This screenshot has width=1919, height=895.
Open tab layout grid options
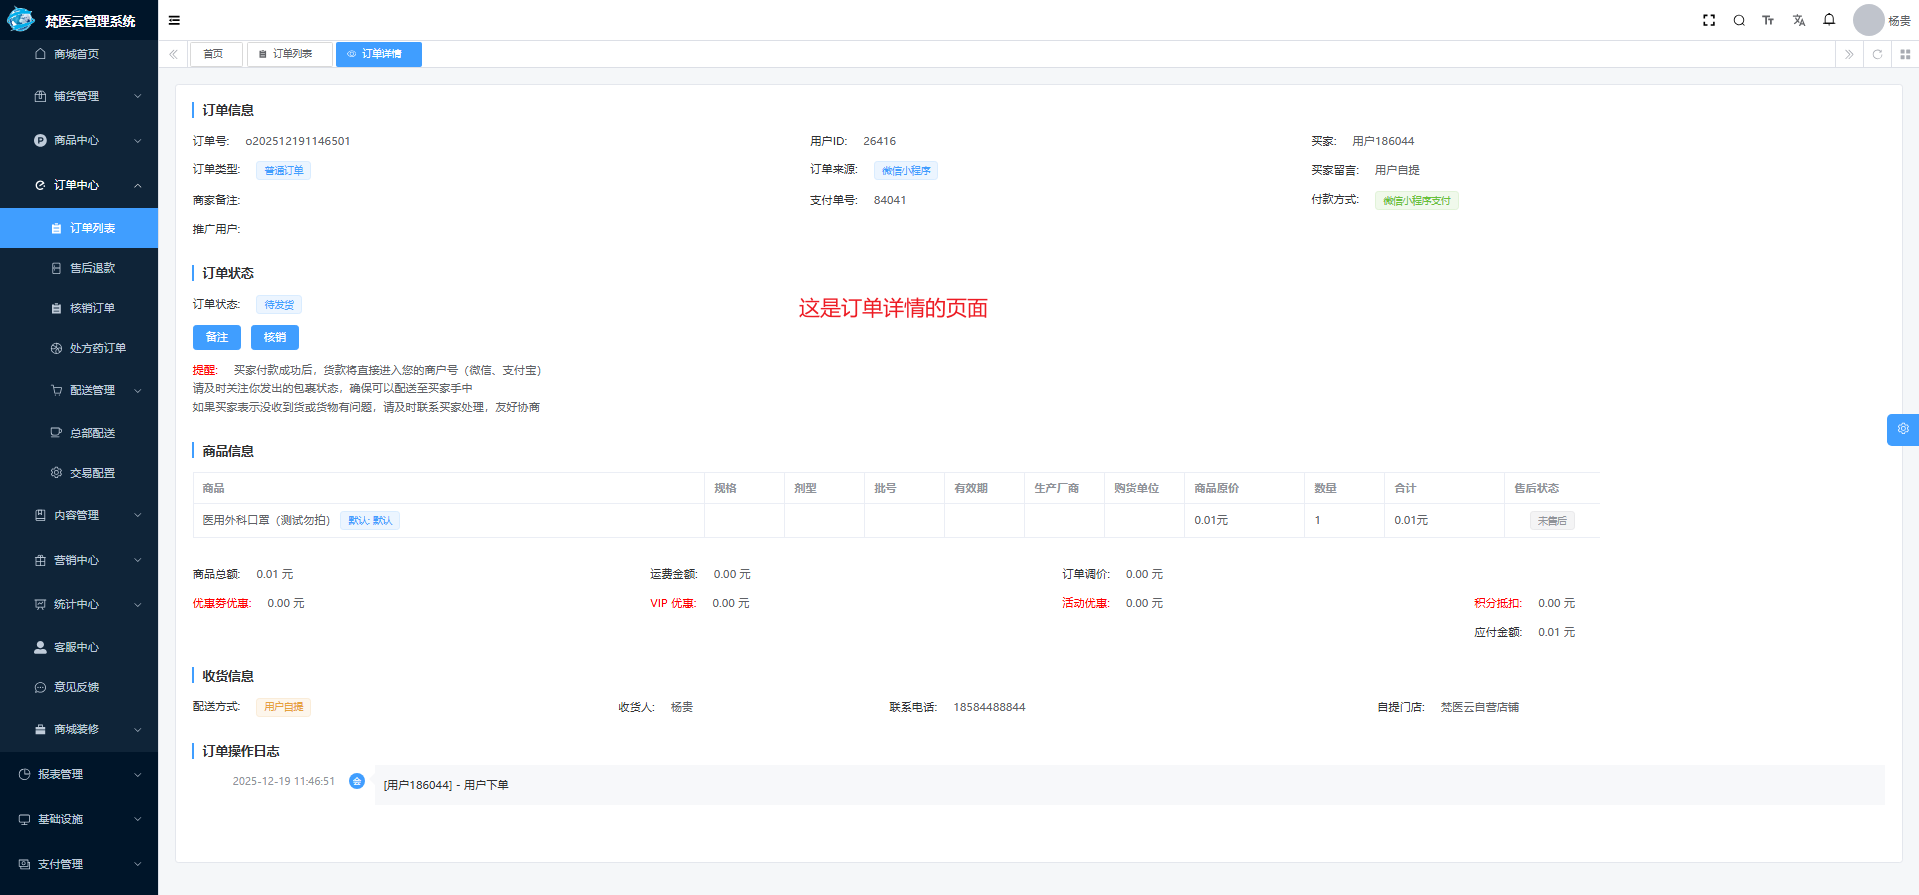(x=1905, y=54)
